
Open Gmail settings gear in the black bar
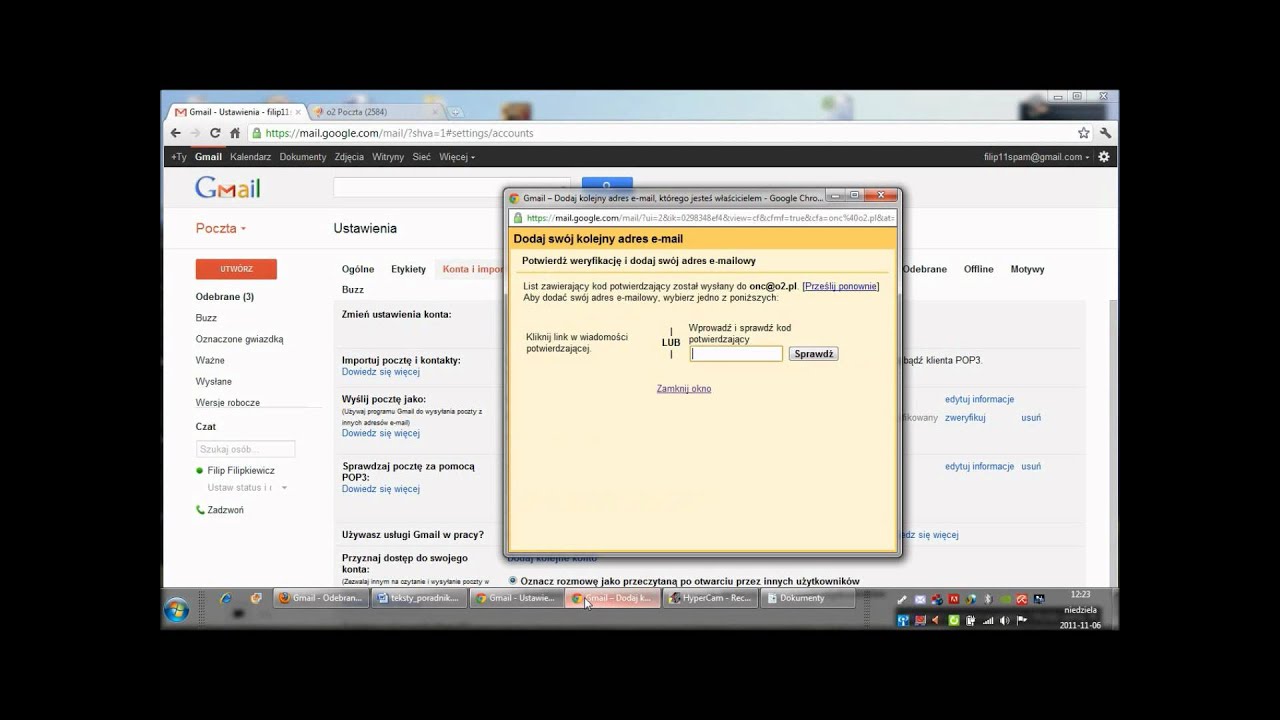point(1104,157)
